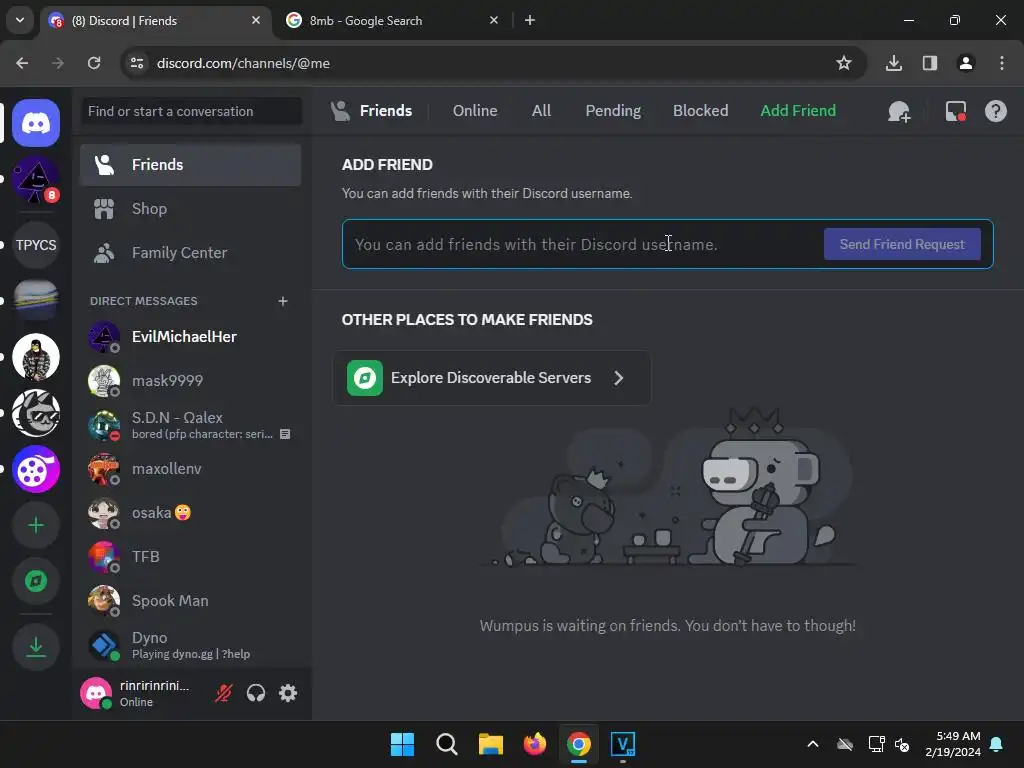
Task: Open Chrome downloads icon
Action: [x=894, y=63]
